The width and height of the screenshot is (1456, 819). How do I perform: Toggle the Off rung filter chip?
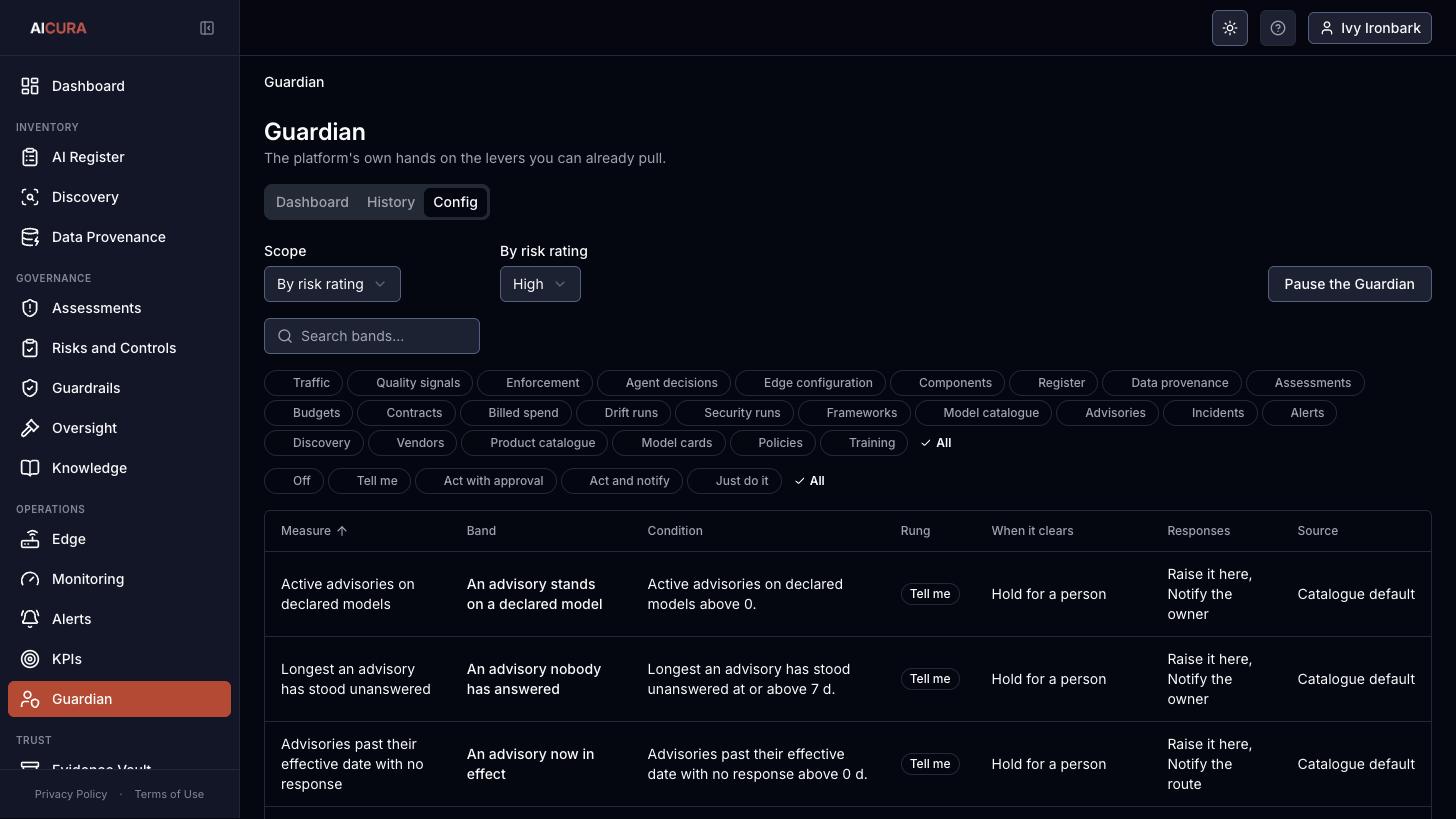pos(294,481)
